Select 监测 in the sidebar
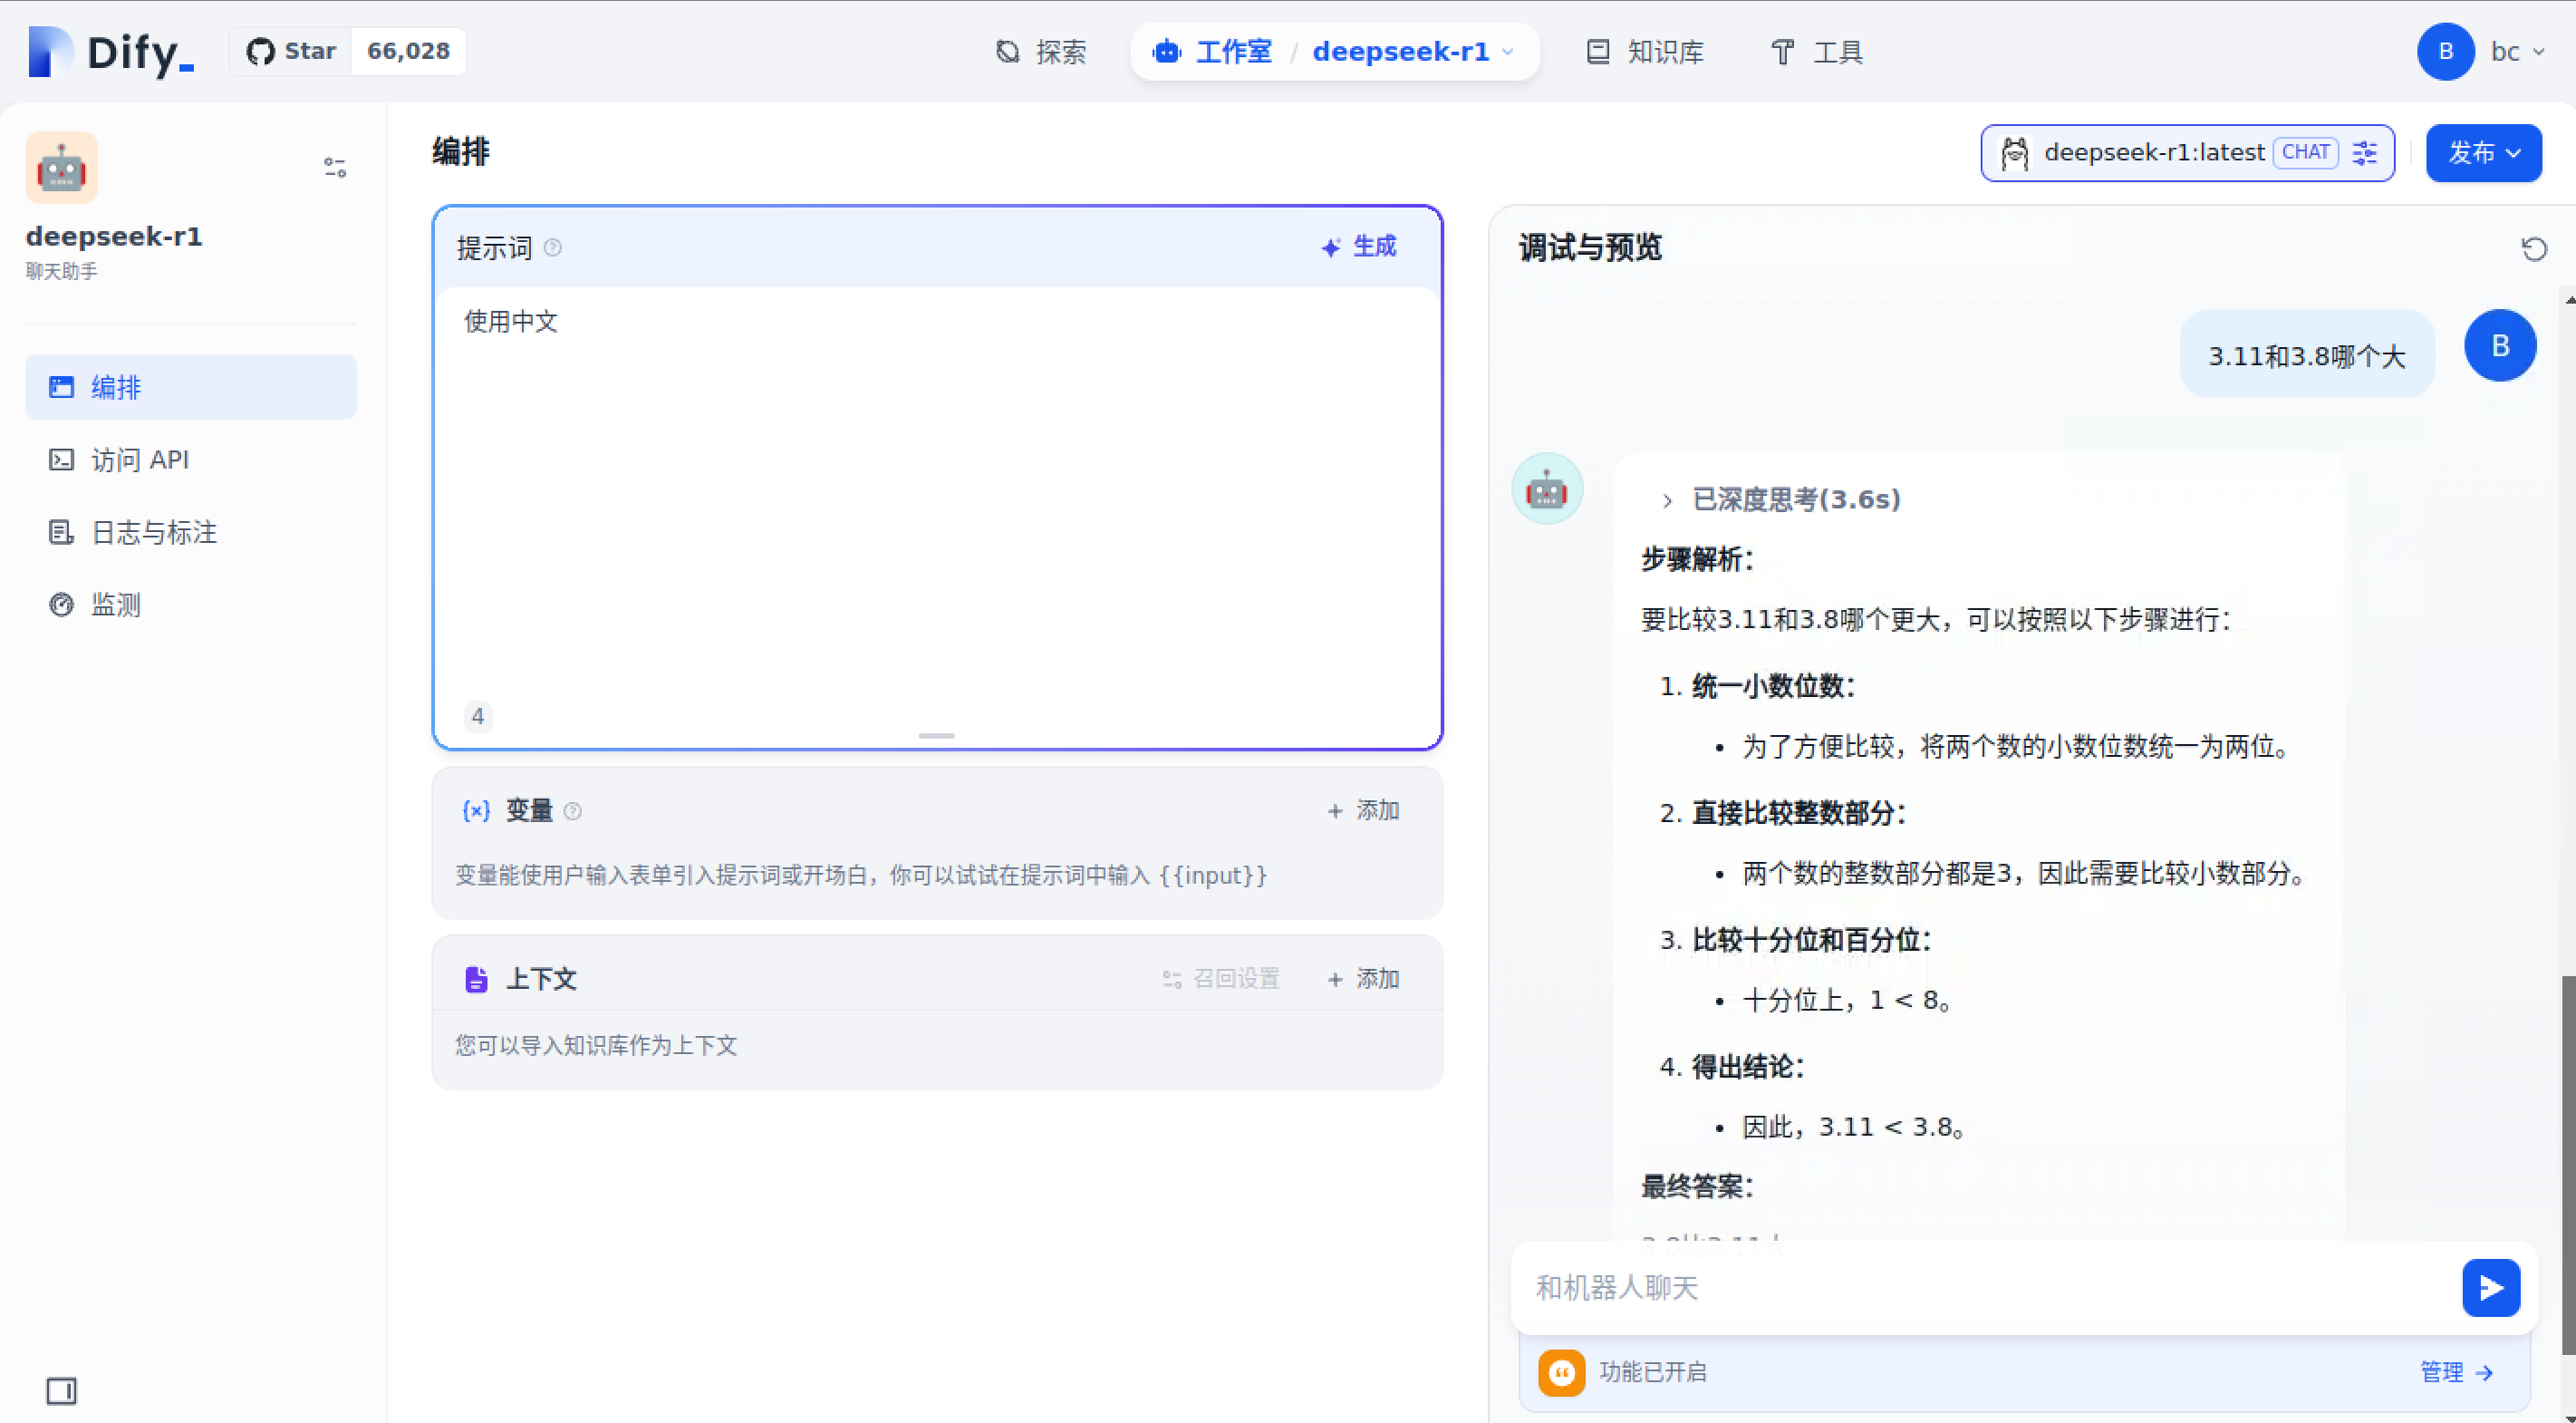The image size is (2576, 1423). pyautogui.click(x=191, y=605)
